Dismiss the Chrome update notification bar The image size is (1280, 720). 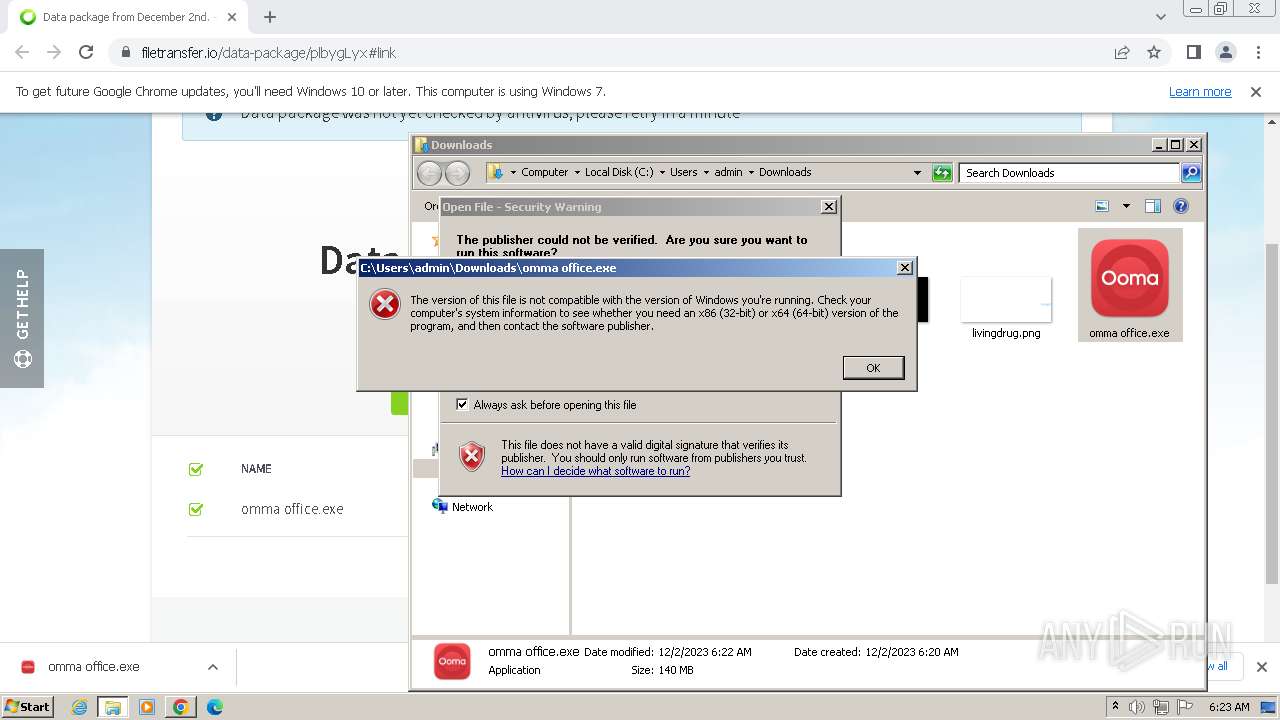pos(1256,91)
